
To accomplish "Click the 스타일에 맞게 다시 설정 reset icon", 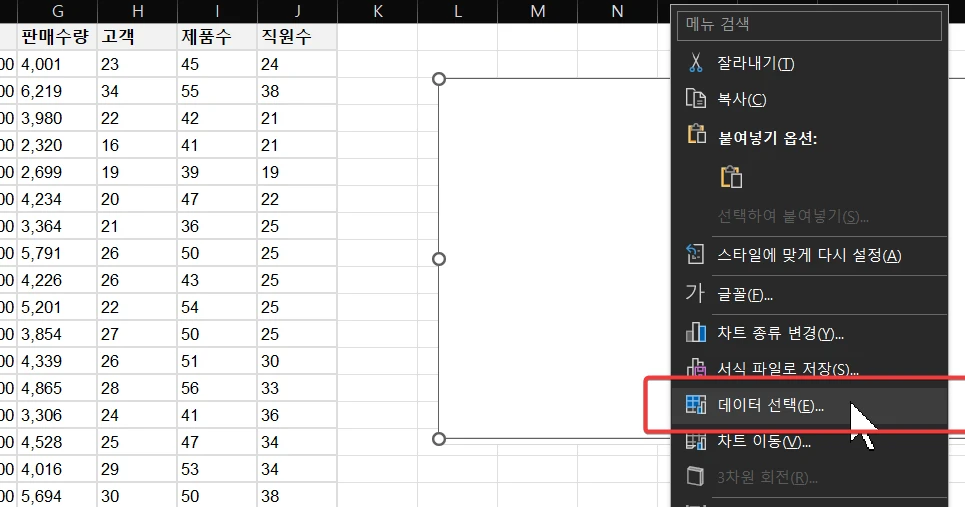I will [696, 255].
